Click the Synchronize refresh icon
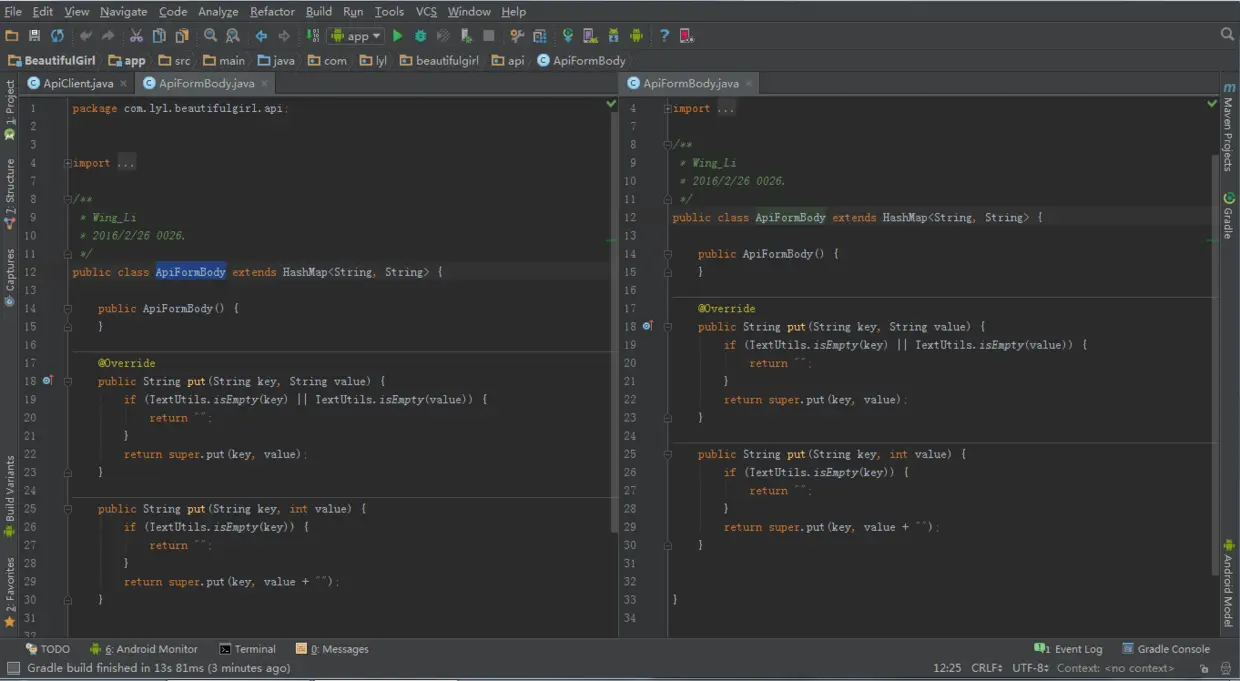The width and height of the screenshot is (1240, 681). point(57,36)
